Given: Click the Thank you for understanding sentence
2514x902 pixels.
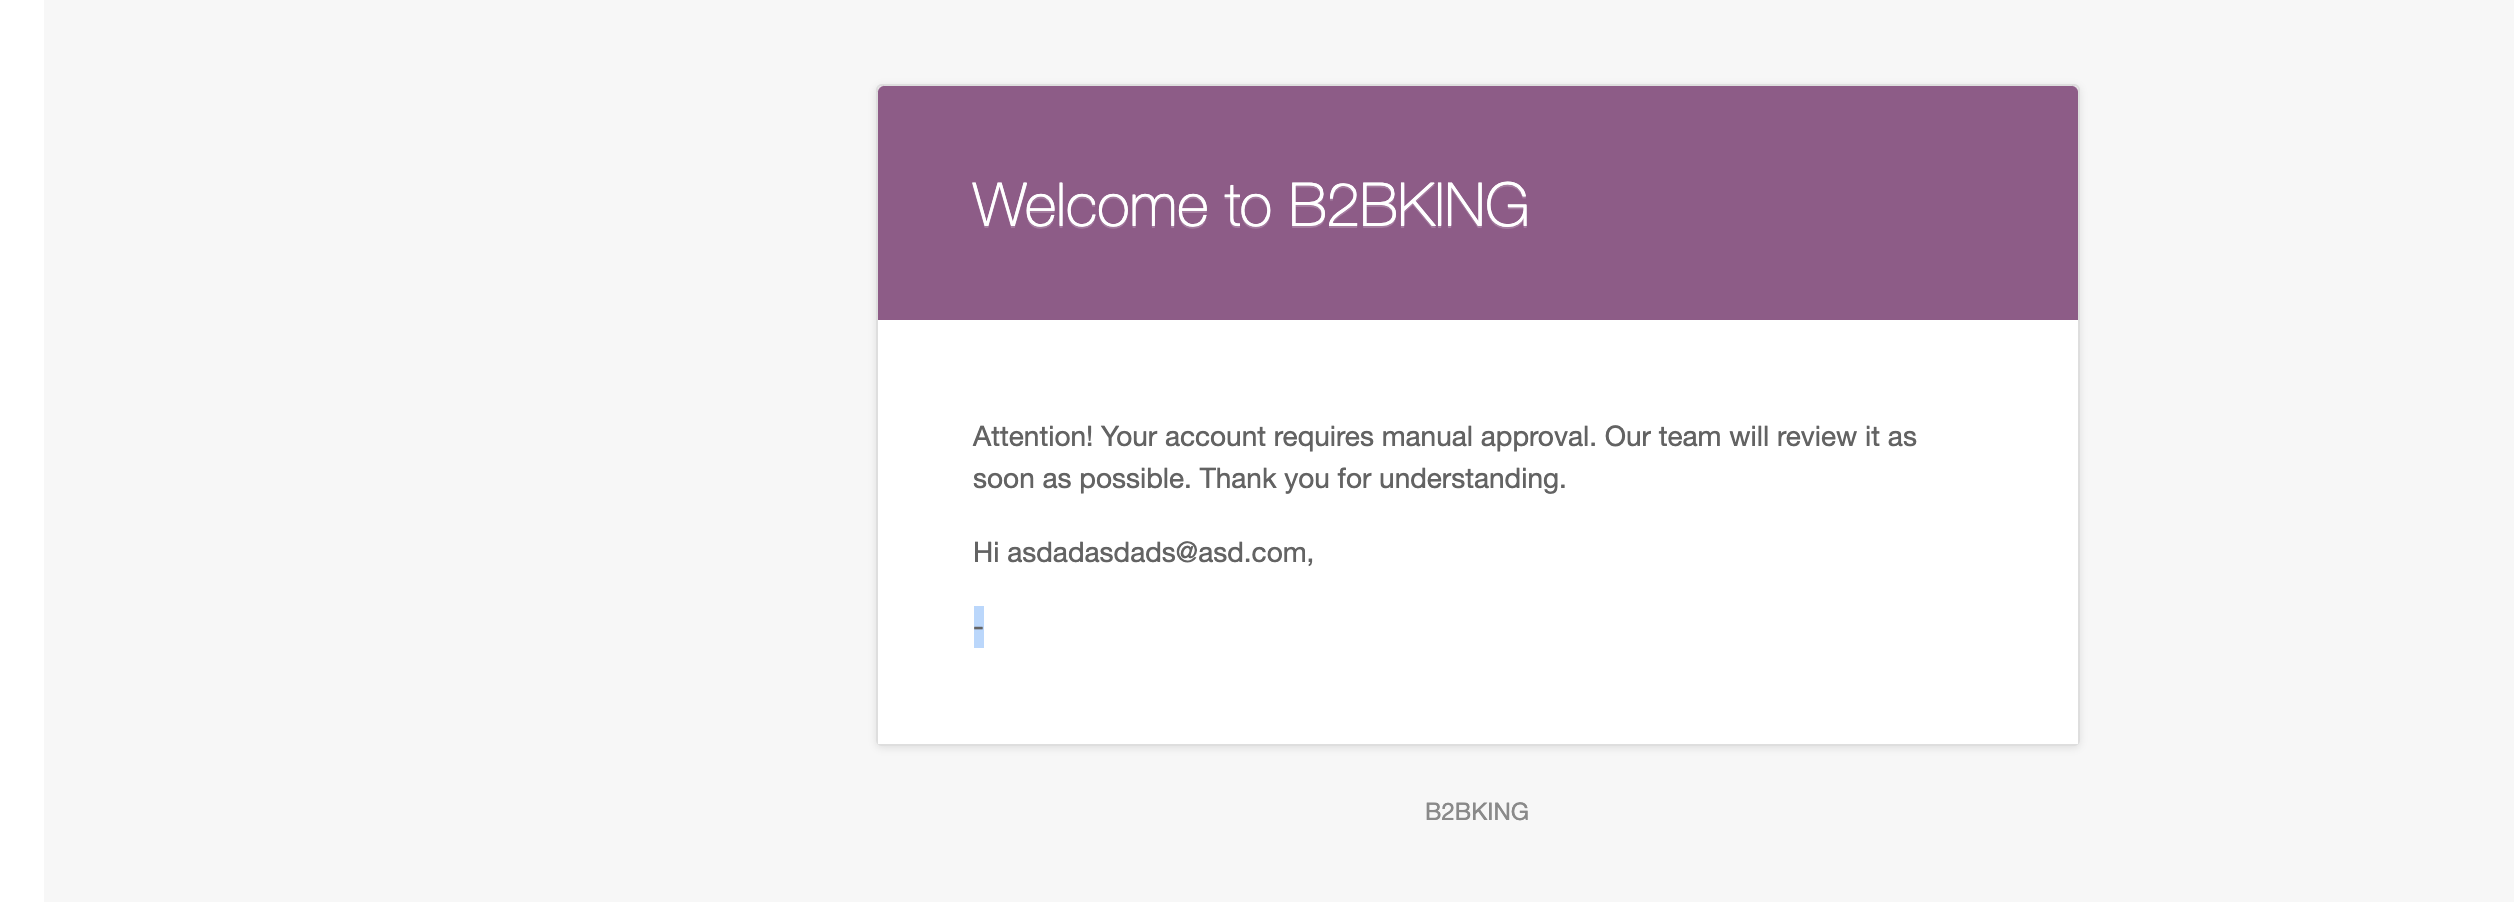Looking at the screenshot, I should (1382, 479).
